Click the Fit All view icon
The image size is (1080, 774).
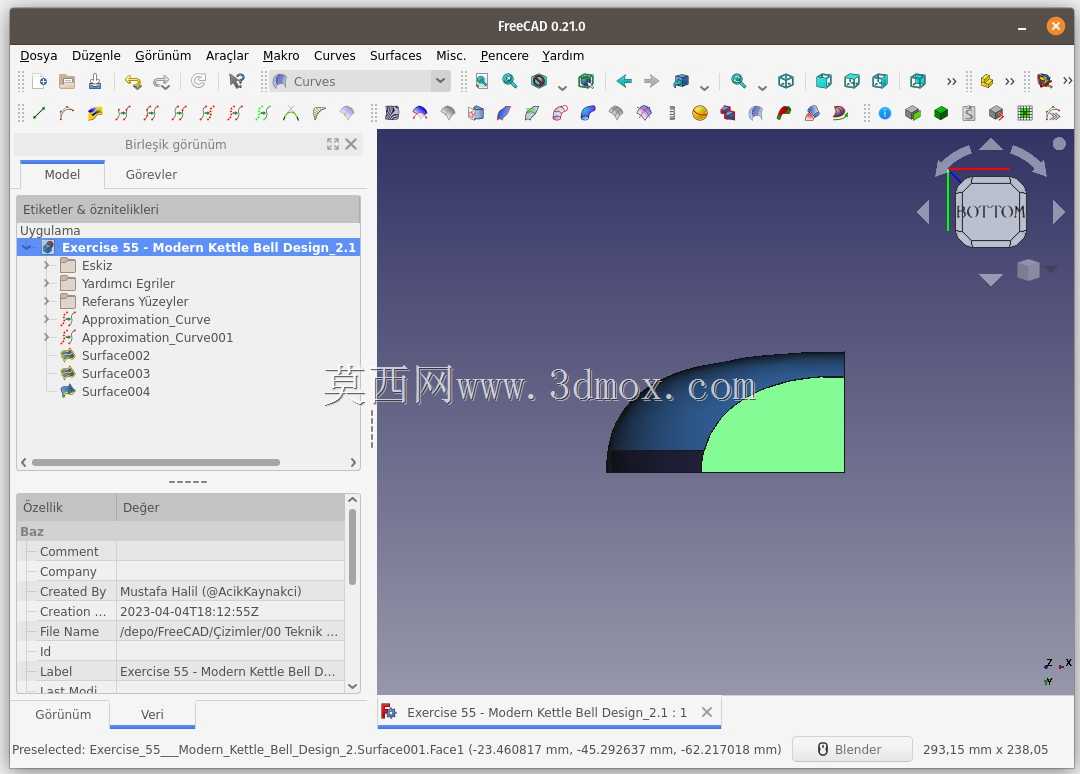coord(482,81)
